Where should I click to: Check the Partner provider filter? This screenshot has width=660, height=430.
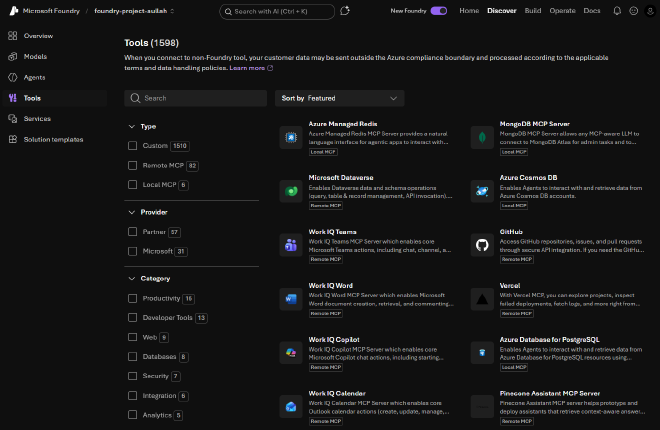[x=133, y=231]
